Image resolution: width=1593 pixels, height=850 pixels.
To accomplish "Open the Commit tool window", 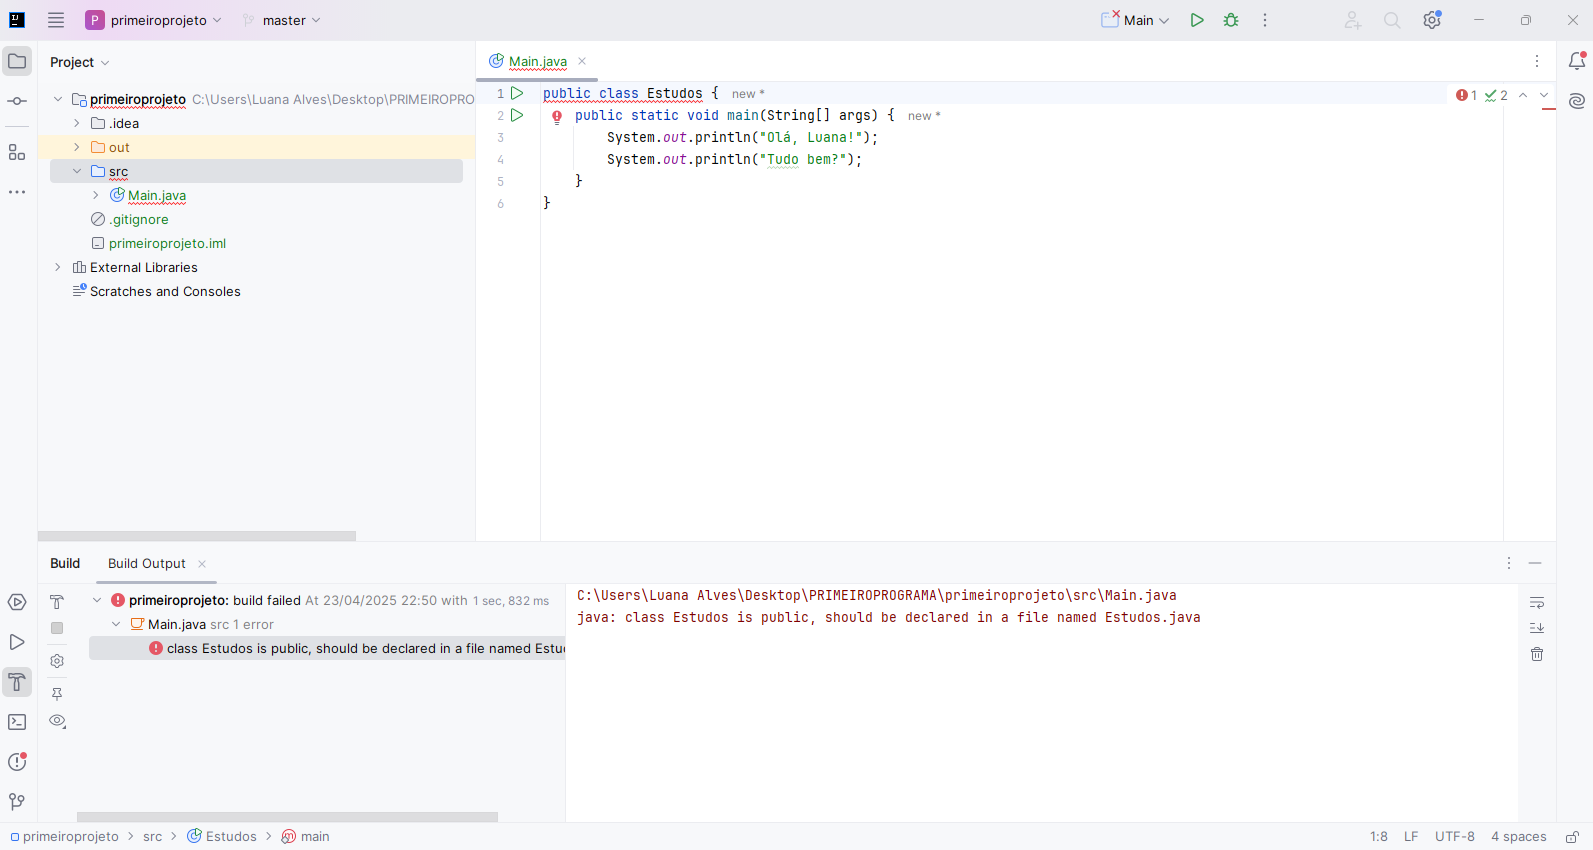I will coord(17,101).
